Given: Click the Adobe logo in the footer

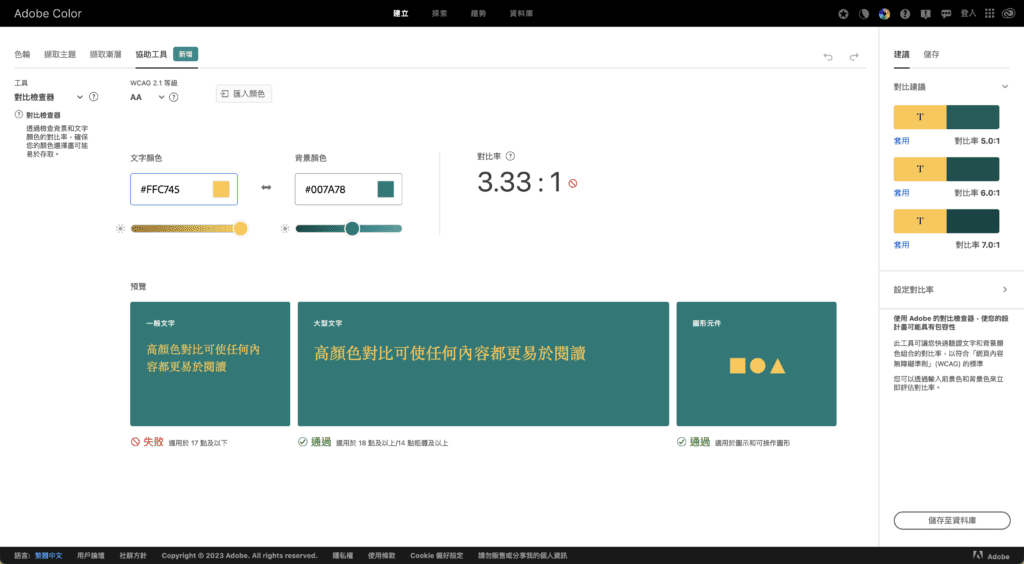Looking at the screenshot, I should 991,556.
